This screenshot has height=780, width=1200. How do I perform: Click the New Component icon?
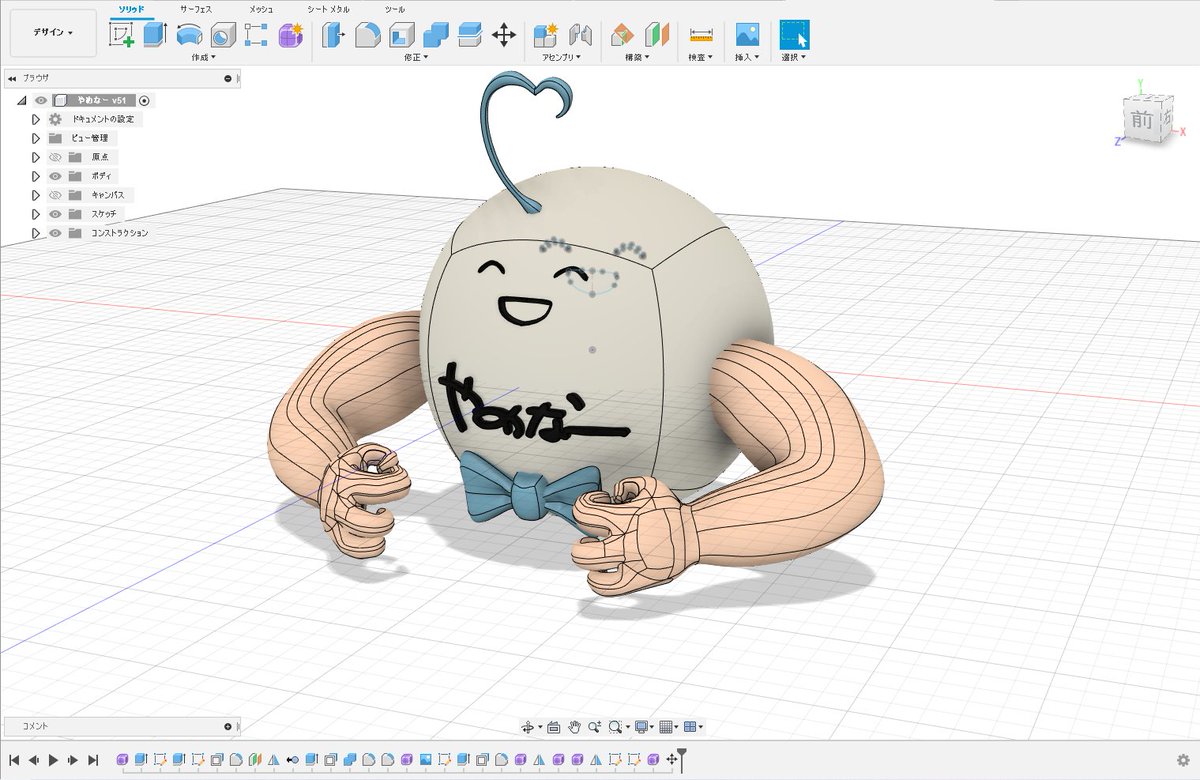click(546, 36)
